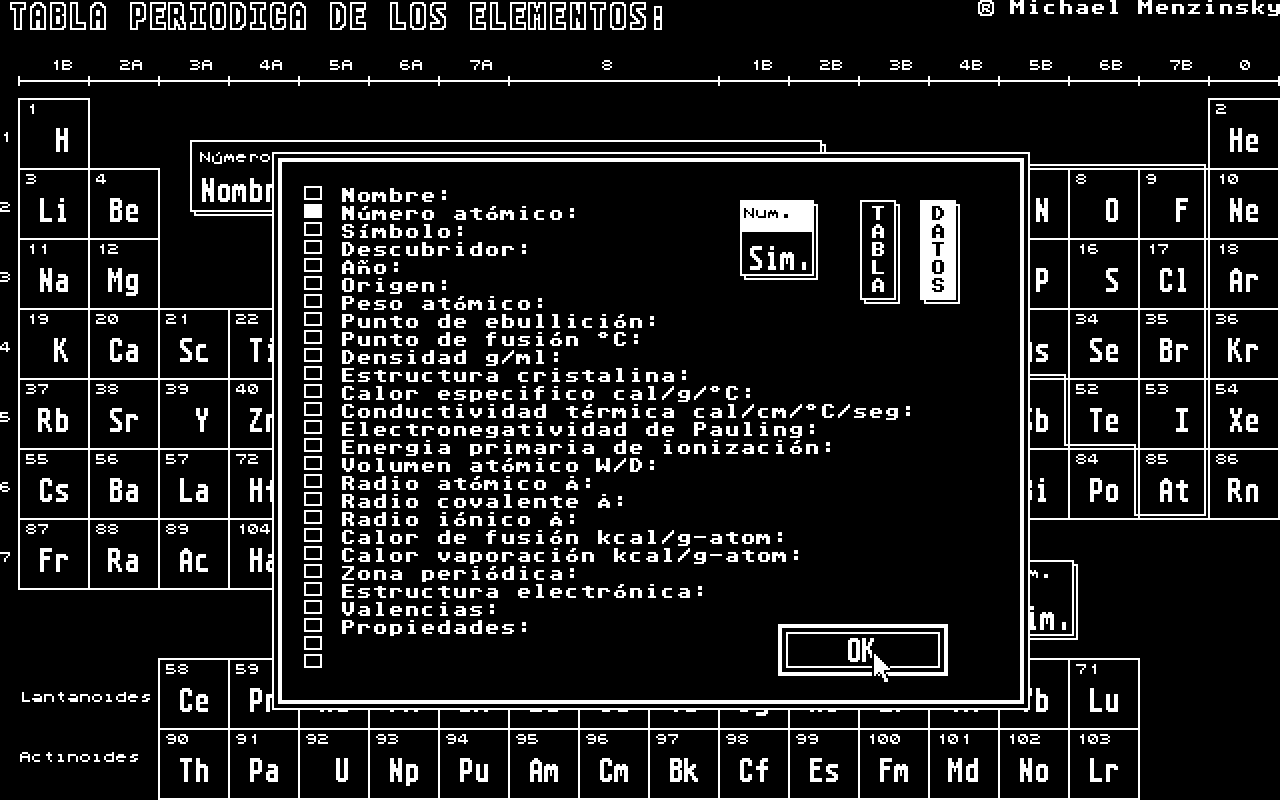This screenshot has height=800, width=1280.
Task: Toggle the Número atómico checkbox
Action: tap(313, 211)
